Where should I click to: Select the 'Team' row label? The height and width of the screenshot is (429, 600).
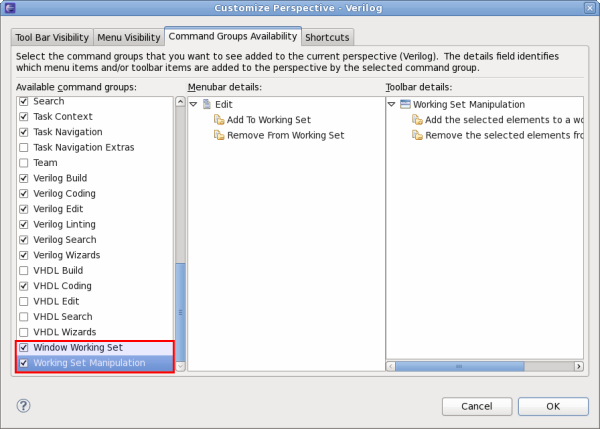pyautogui.click(x=45, y=163)
